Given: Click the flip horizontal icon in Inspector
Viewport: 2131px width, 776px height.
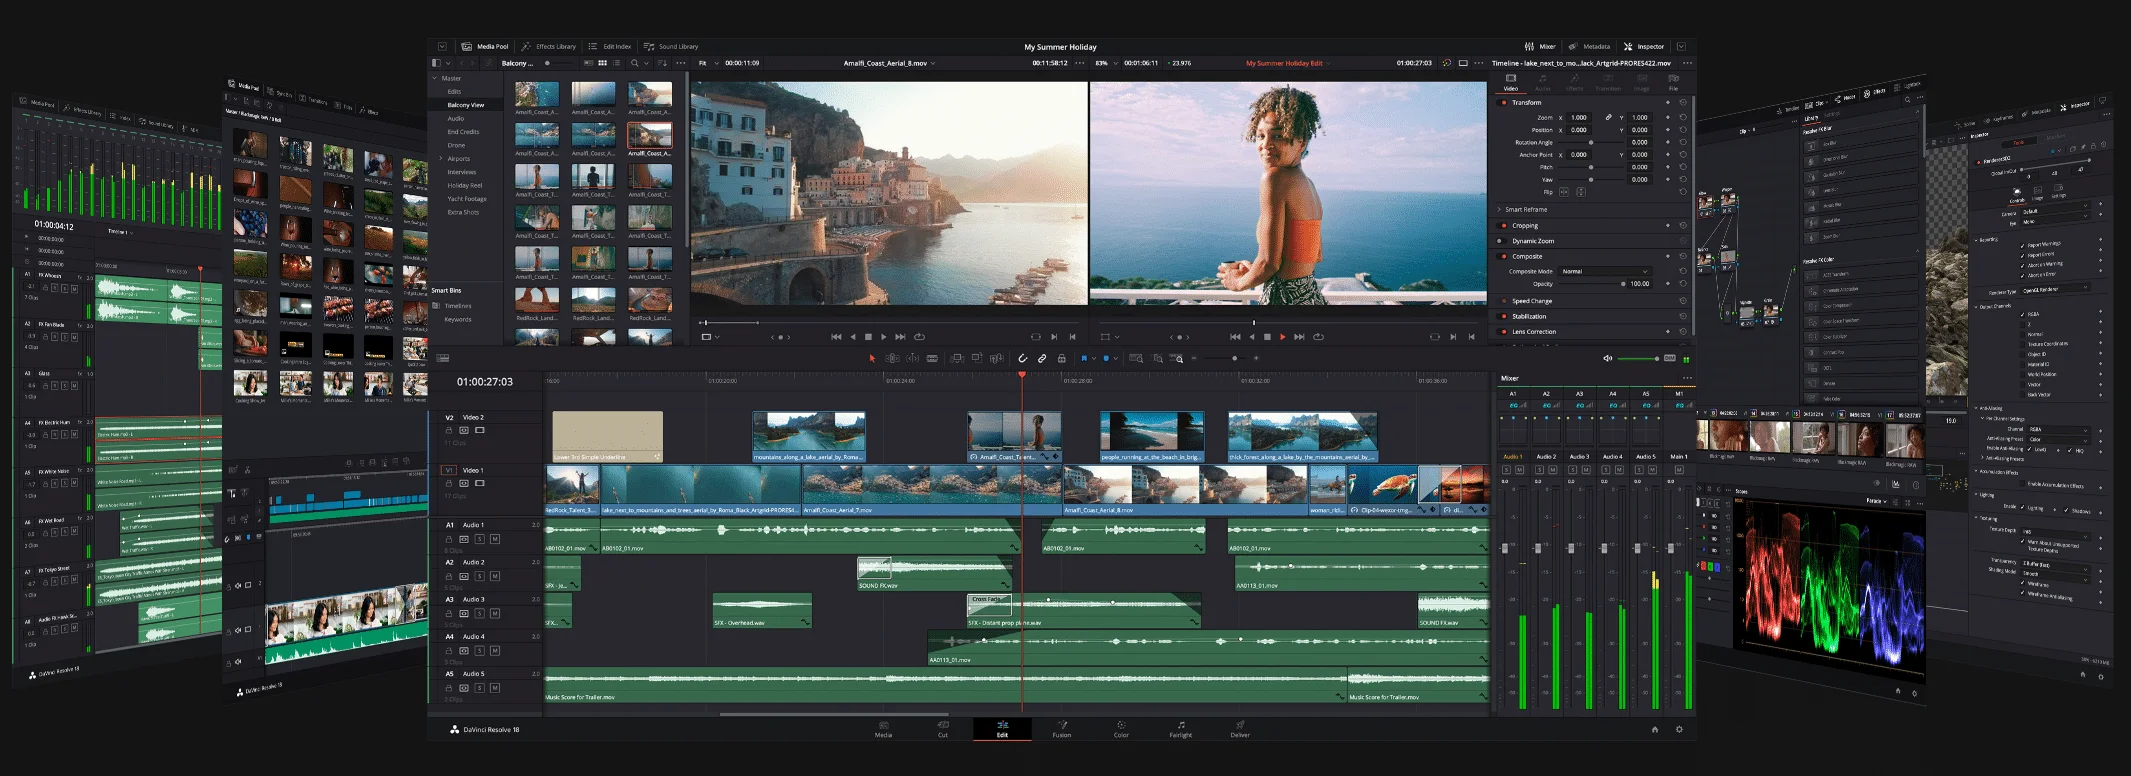Looking at the screenshot, I should [x=1564, y=192].
